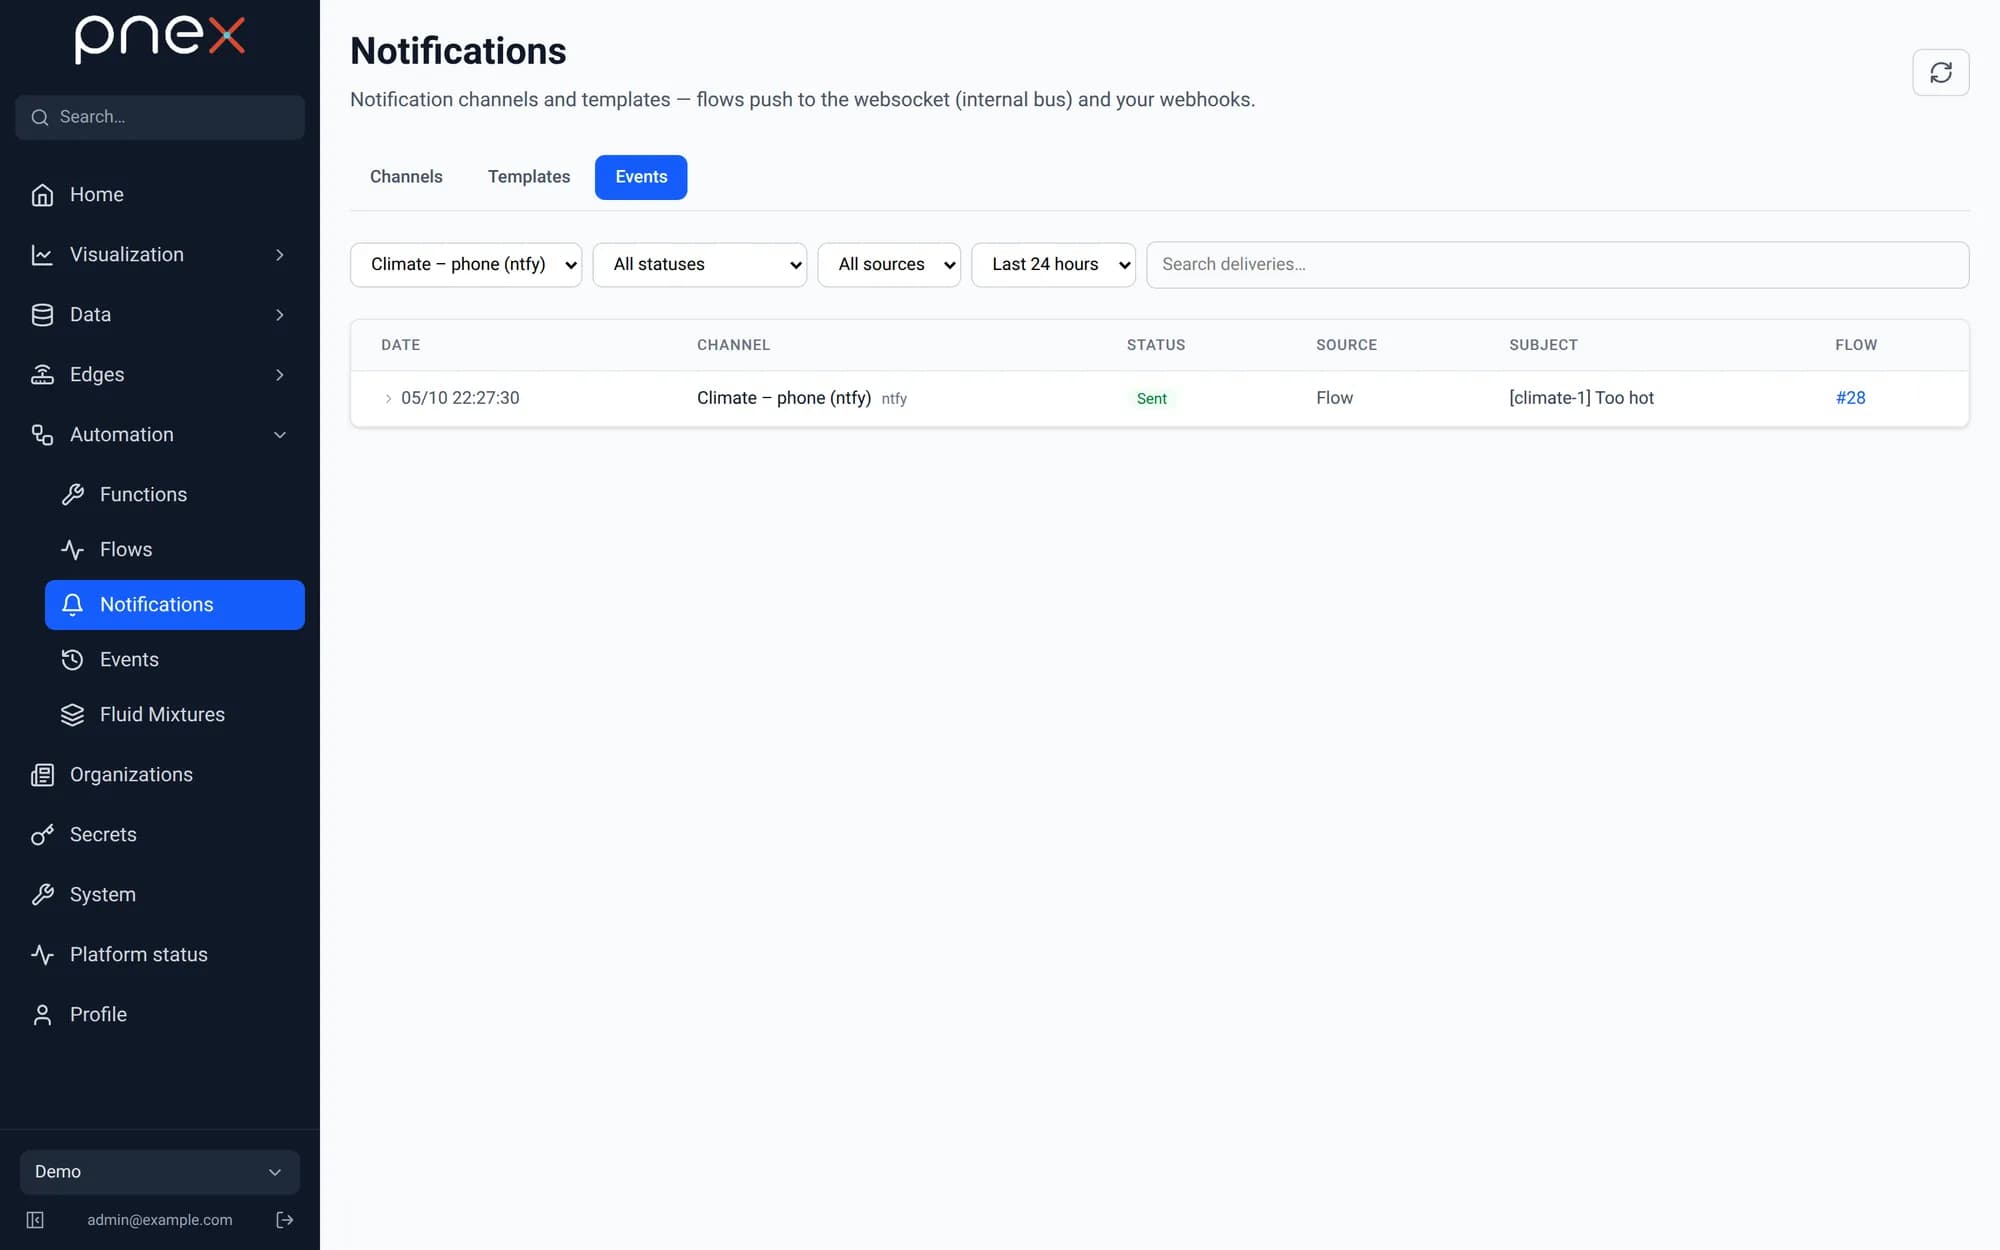Open flow link #28

click(x=1850, y=398)
